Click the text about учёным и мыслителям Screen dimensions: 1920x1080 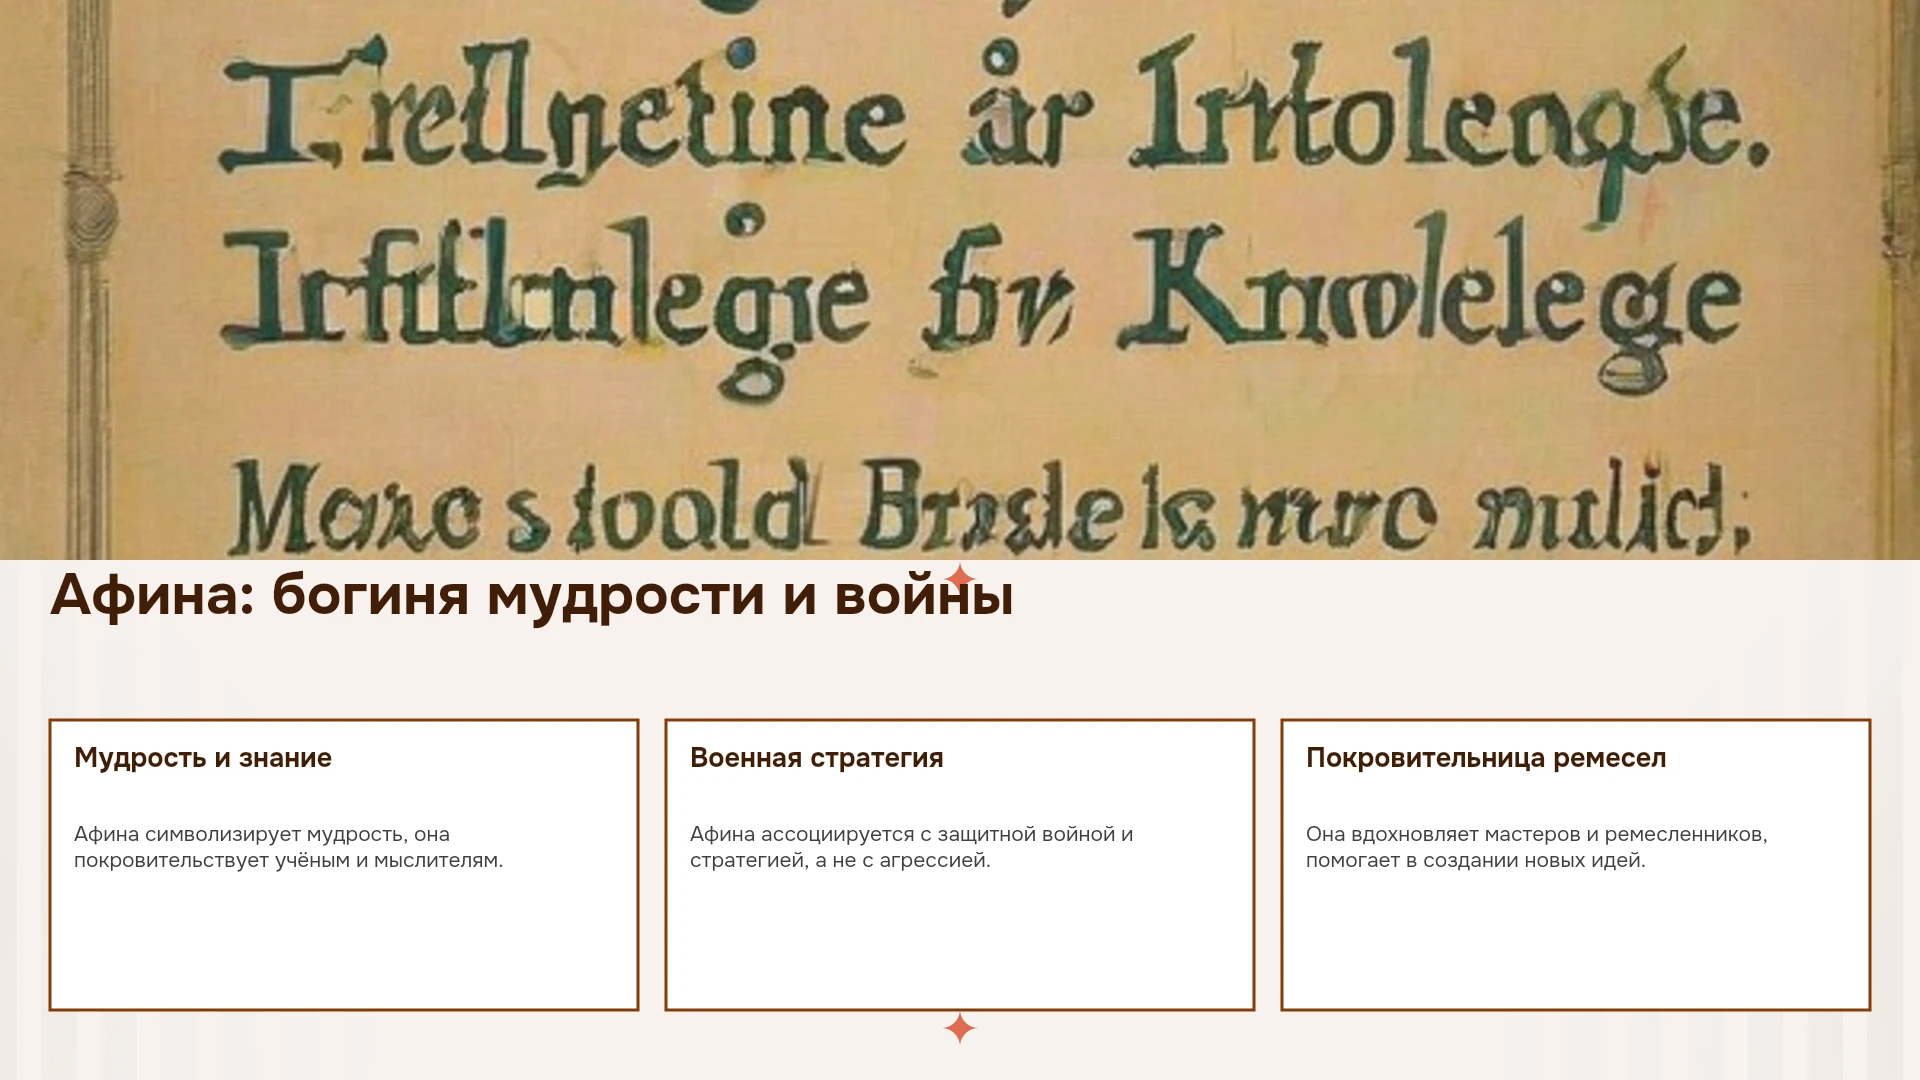(x=289, y=847)
